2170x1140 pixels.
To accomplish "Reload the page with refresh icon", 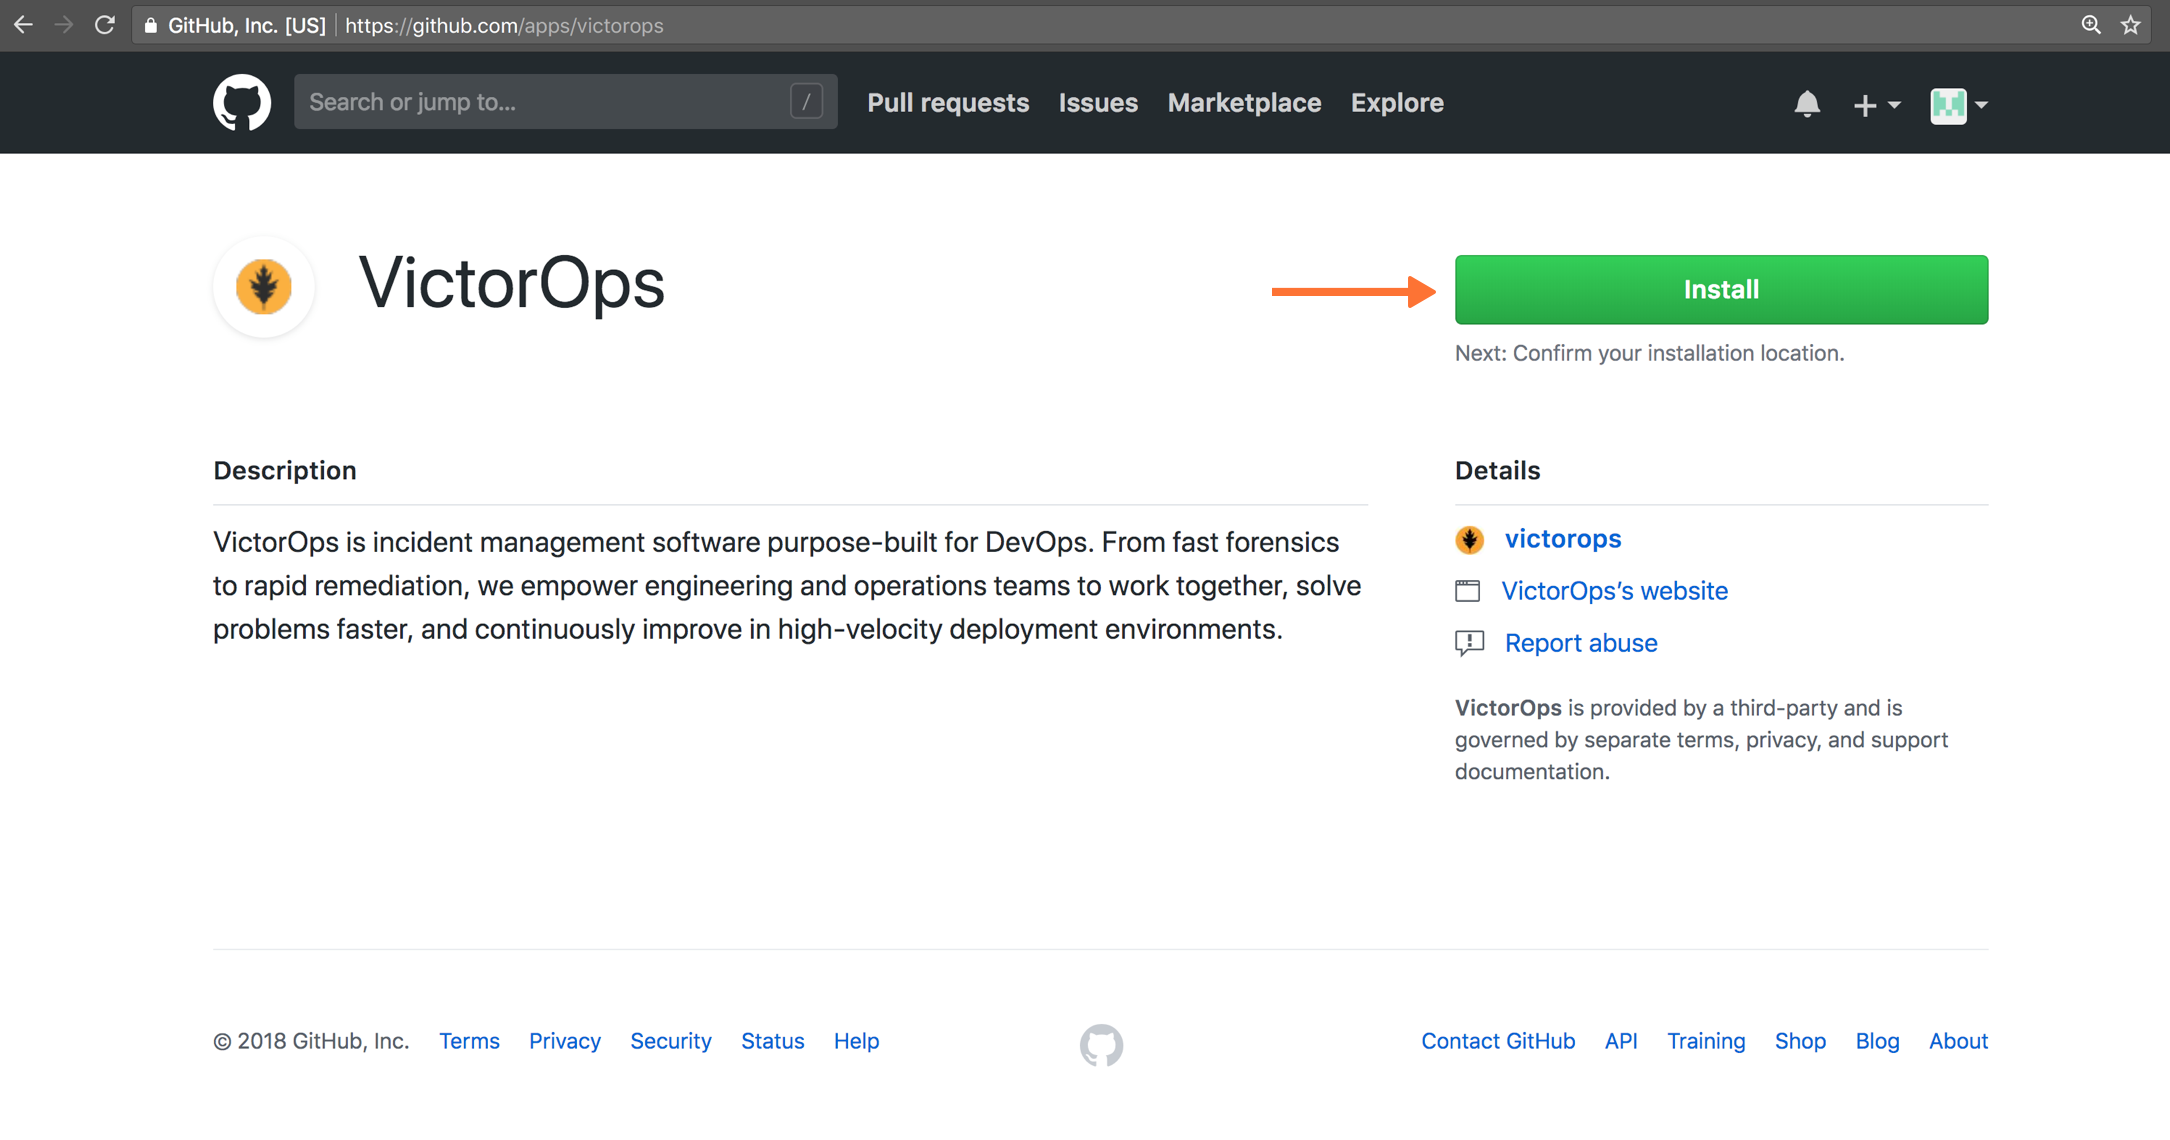I will [x=105, y=25].
